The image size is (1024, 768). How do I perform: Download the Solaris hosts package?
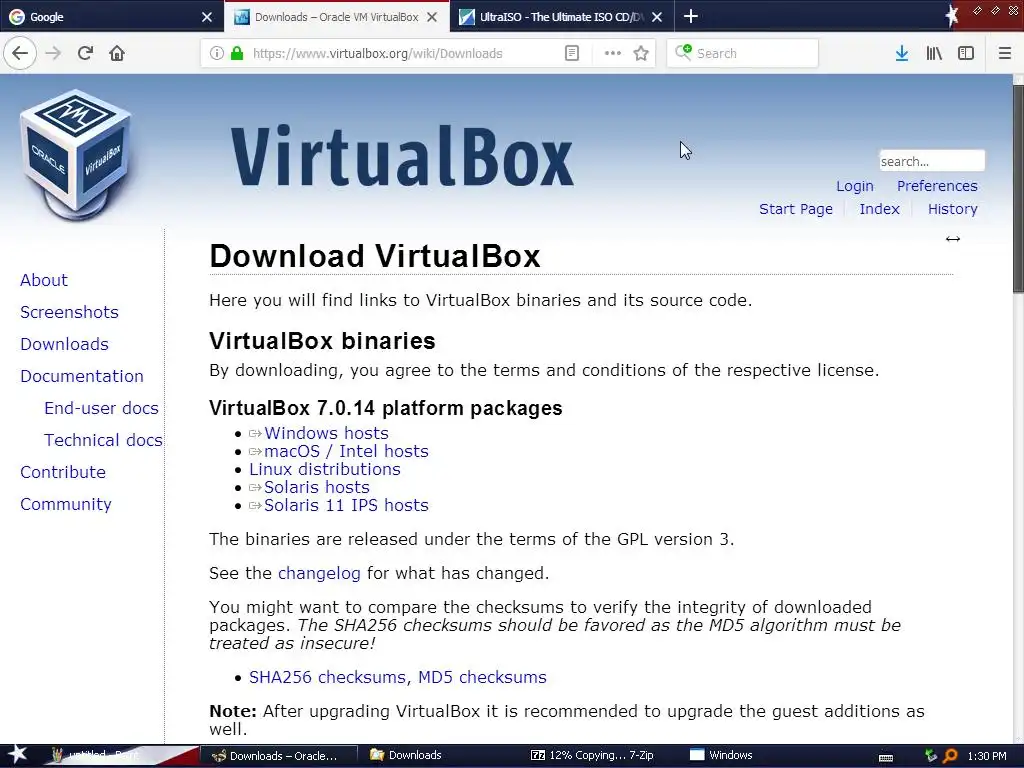coord(317,487)
